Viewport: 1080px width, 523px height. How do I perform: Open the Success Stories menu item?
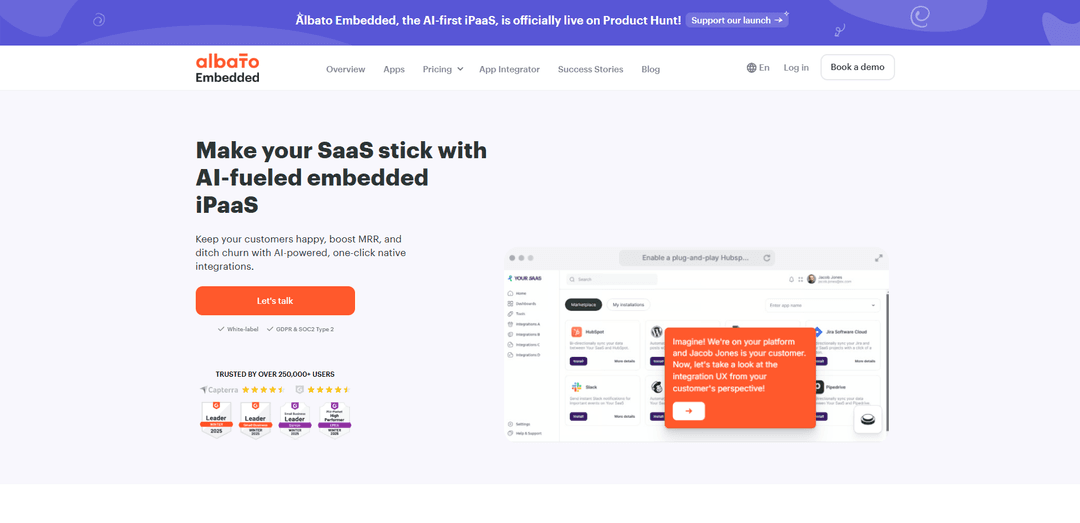590,69
